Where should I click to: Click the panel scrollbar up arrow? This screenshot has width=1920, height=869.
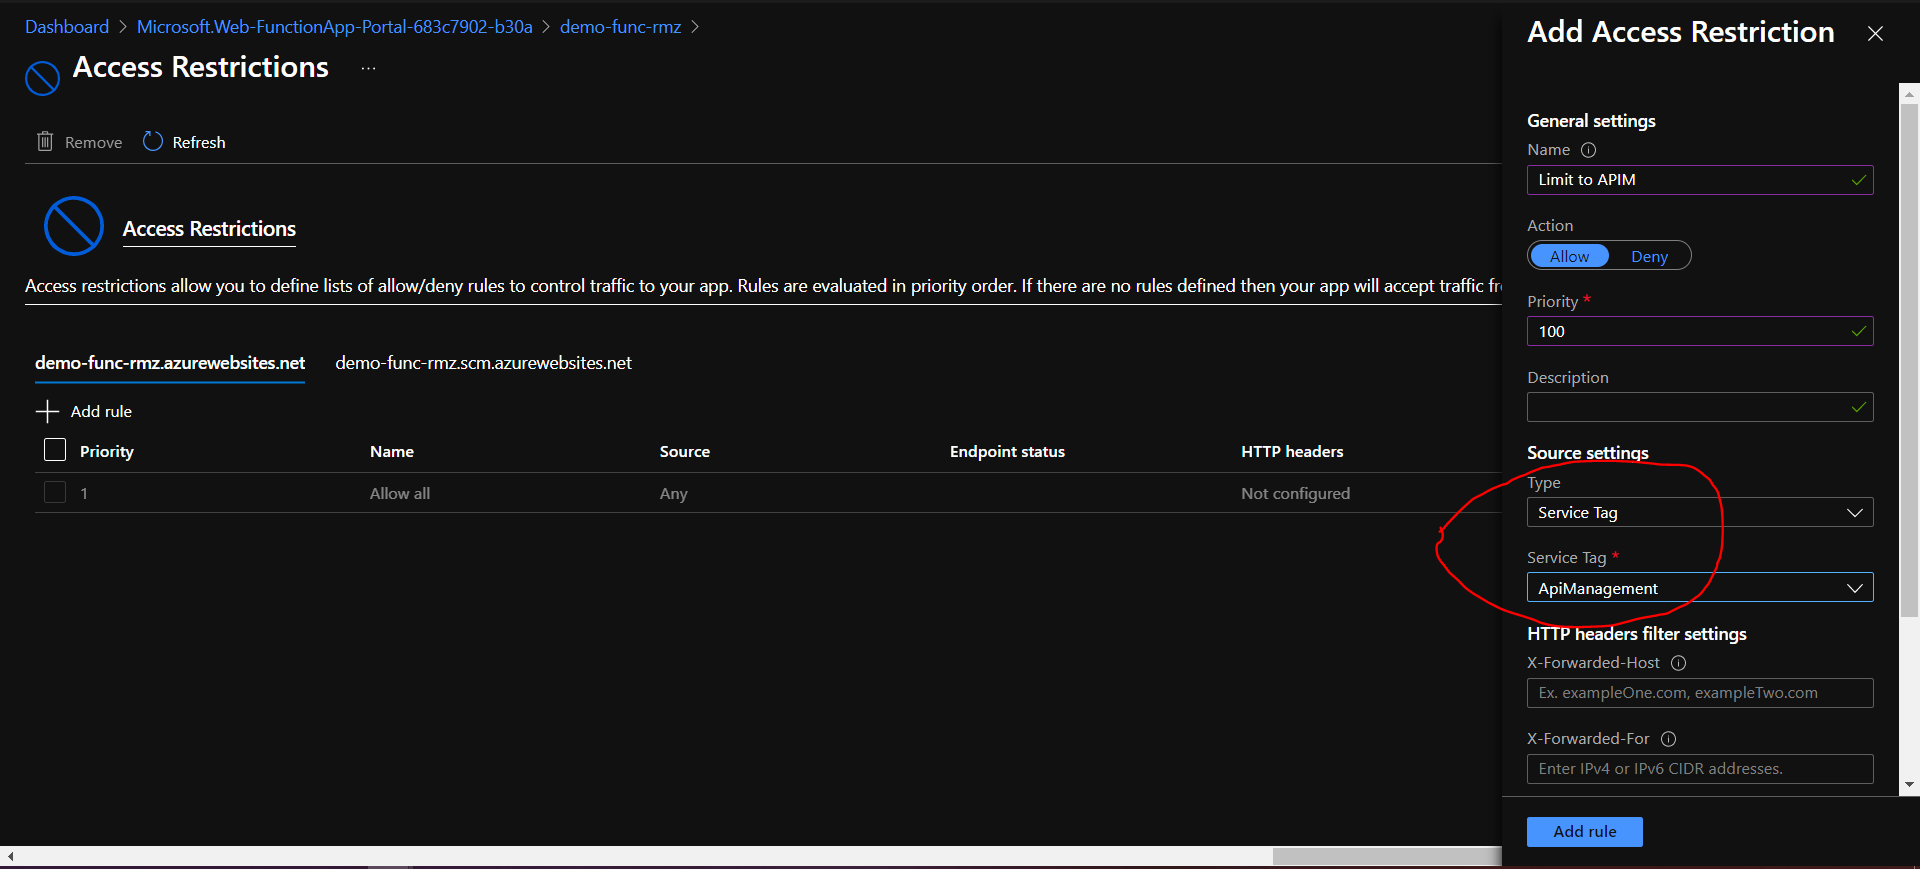click(1909, 93)
